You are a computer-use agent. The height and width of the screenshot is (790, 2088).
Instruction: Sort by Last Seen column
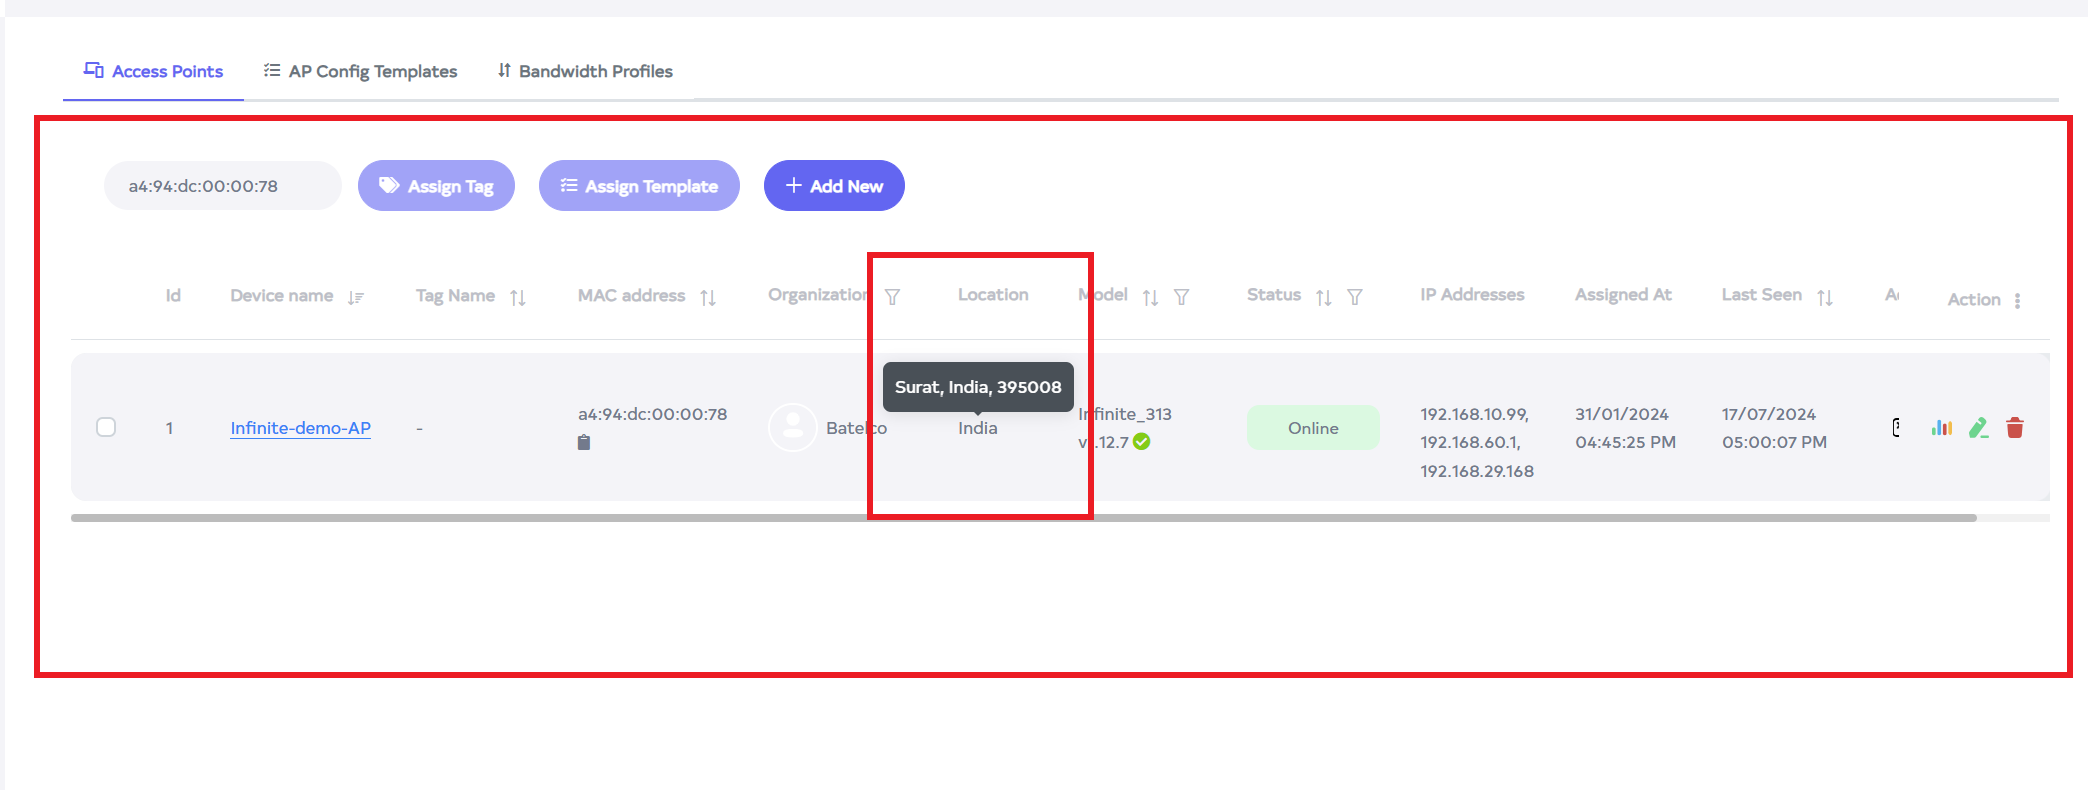(1825, 298)
